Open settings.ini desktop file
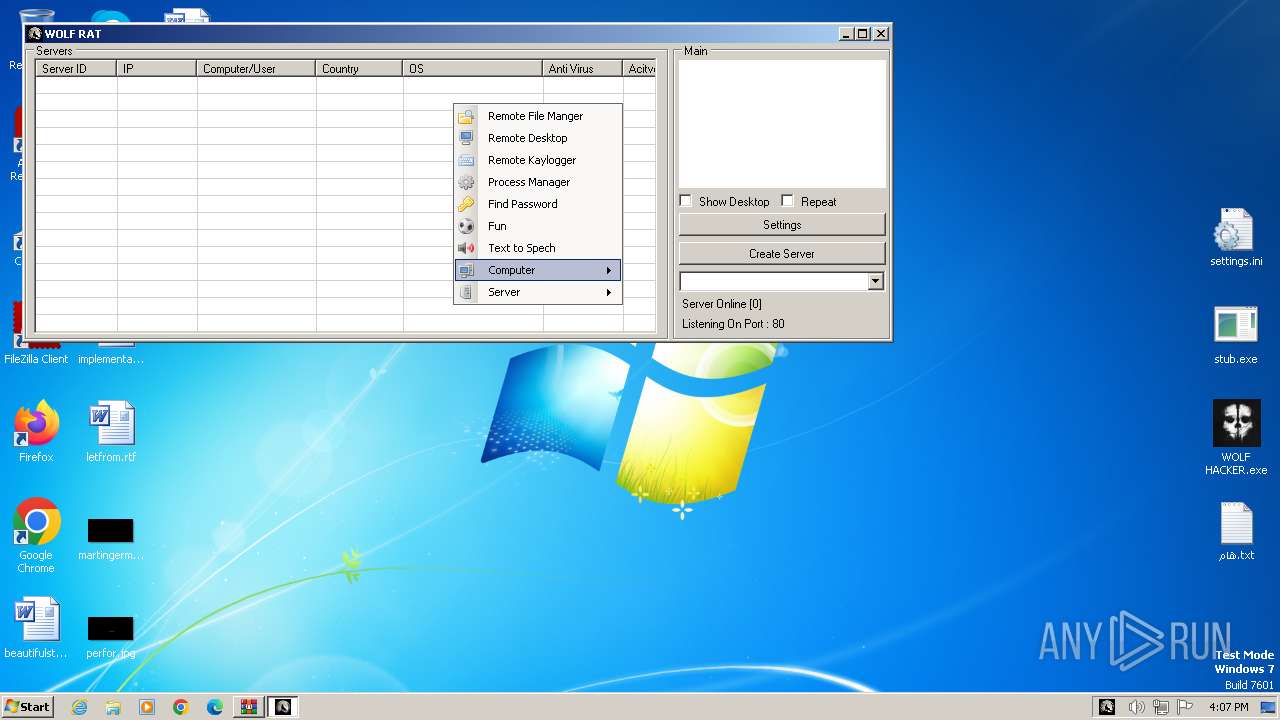The height and width of the screenshot is (720, 1280). coord(1236,238)
